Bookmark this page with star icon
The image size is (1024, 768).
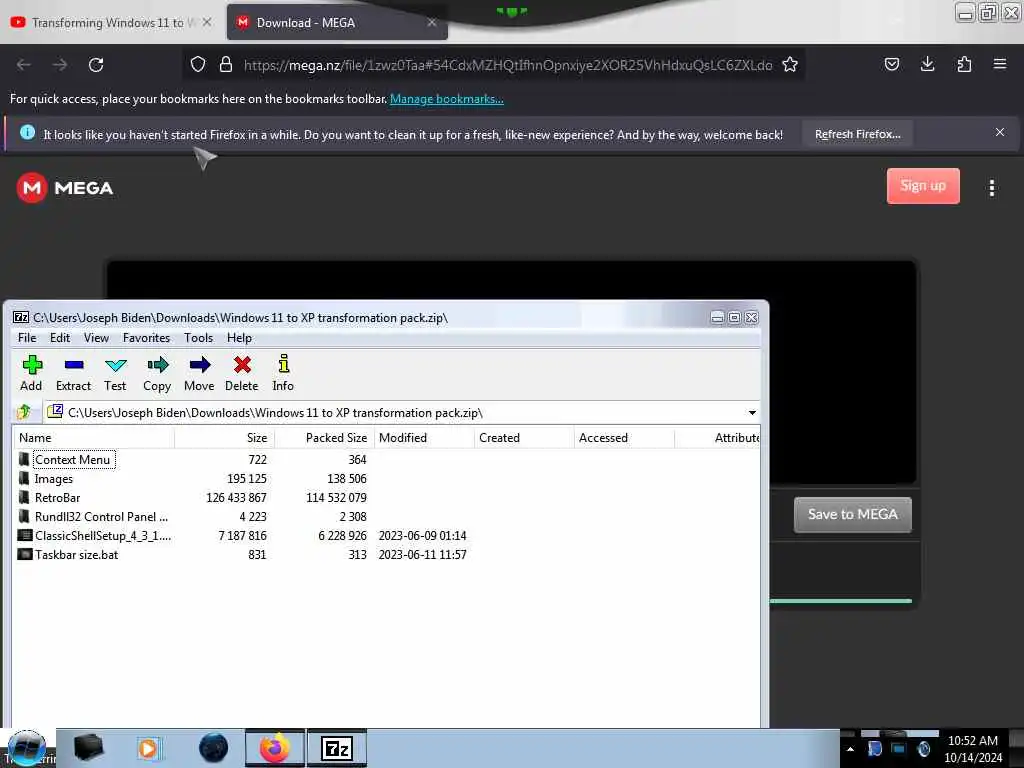point(790,64)
